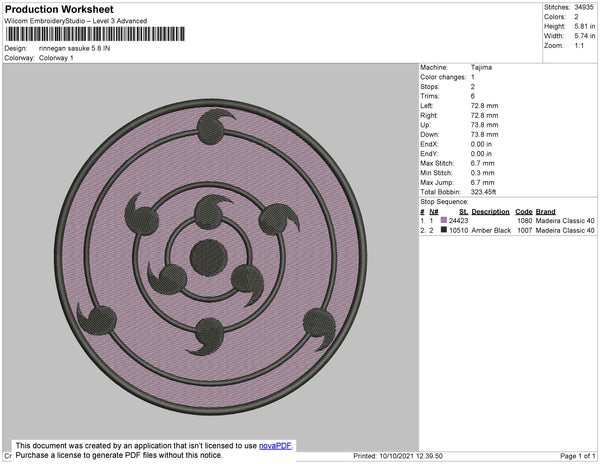Select the Up value 73.8 mm

(484, 125)
